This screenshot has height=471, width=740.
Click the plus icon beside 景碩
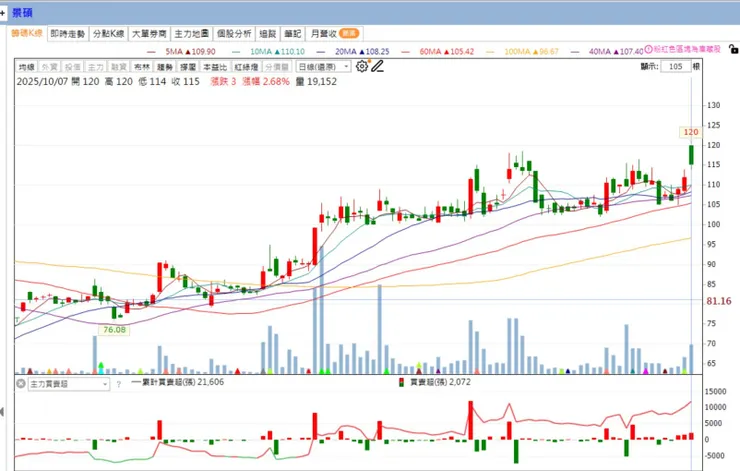click(x=2, y=13)
